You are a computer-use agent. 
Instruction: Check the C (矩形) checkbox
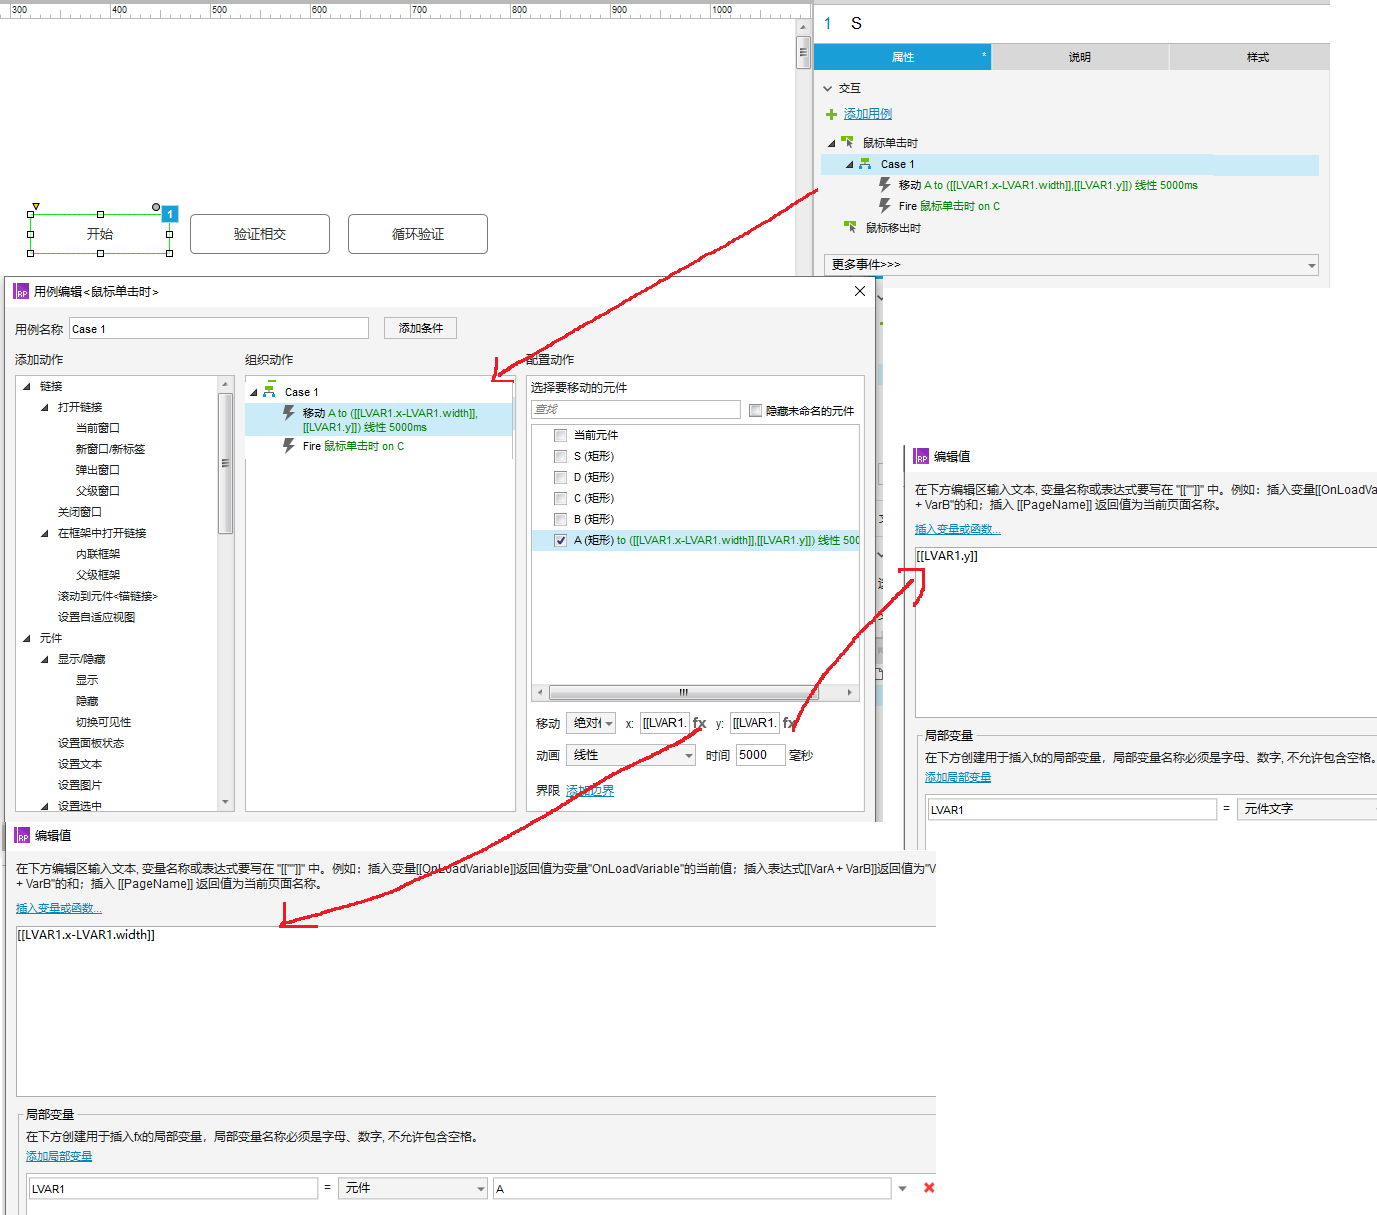point(560,498)
